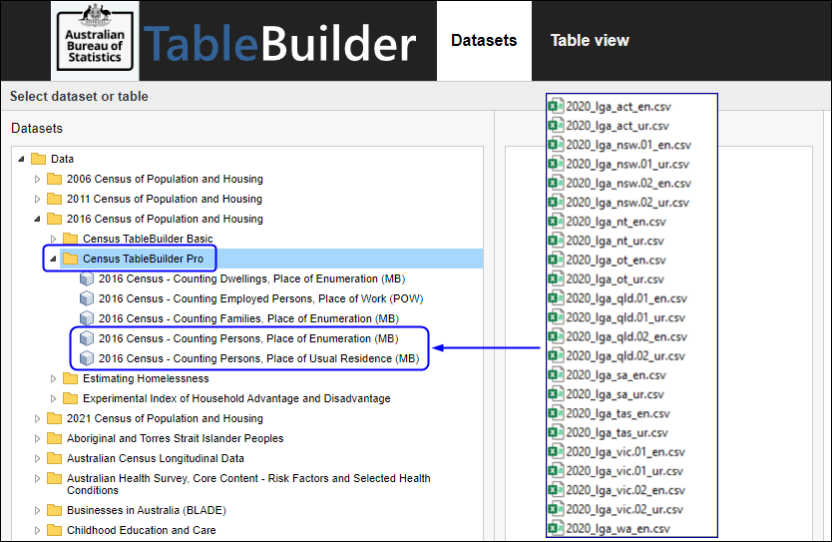The image size is (832, 542).
Task: Click the TableBuilder title logo
Action: 280,44
